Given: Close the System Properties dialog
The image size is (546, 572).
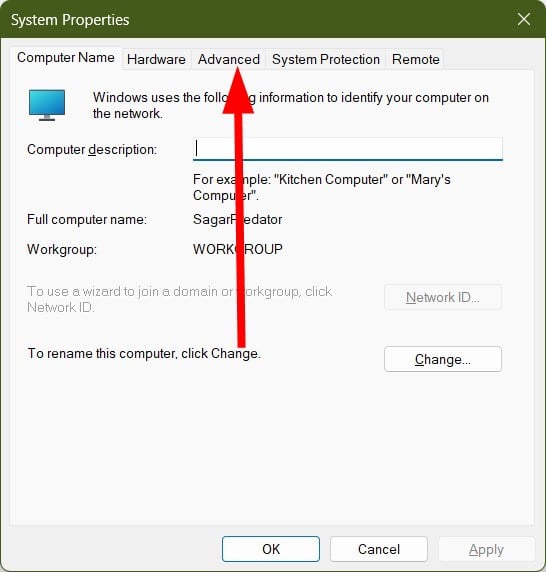Looking at the screenshot, I should [x=524, y=19].
